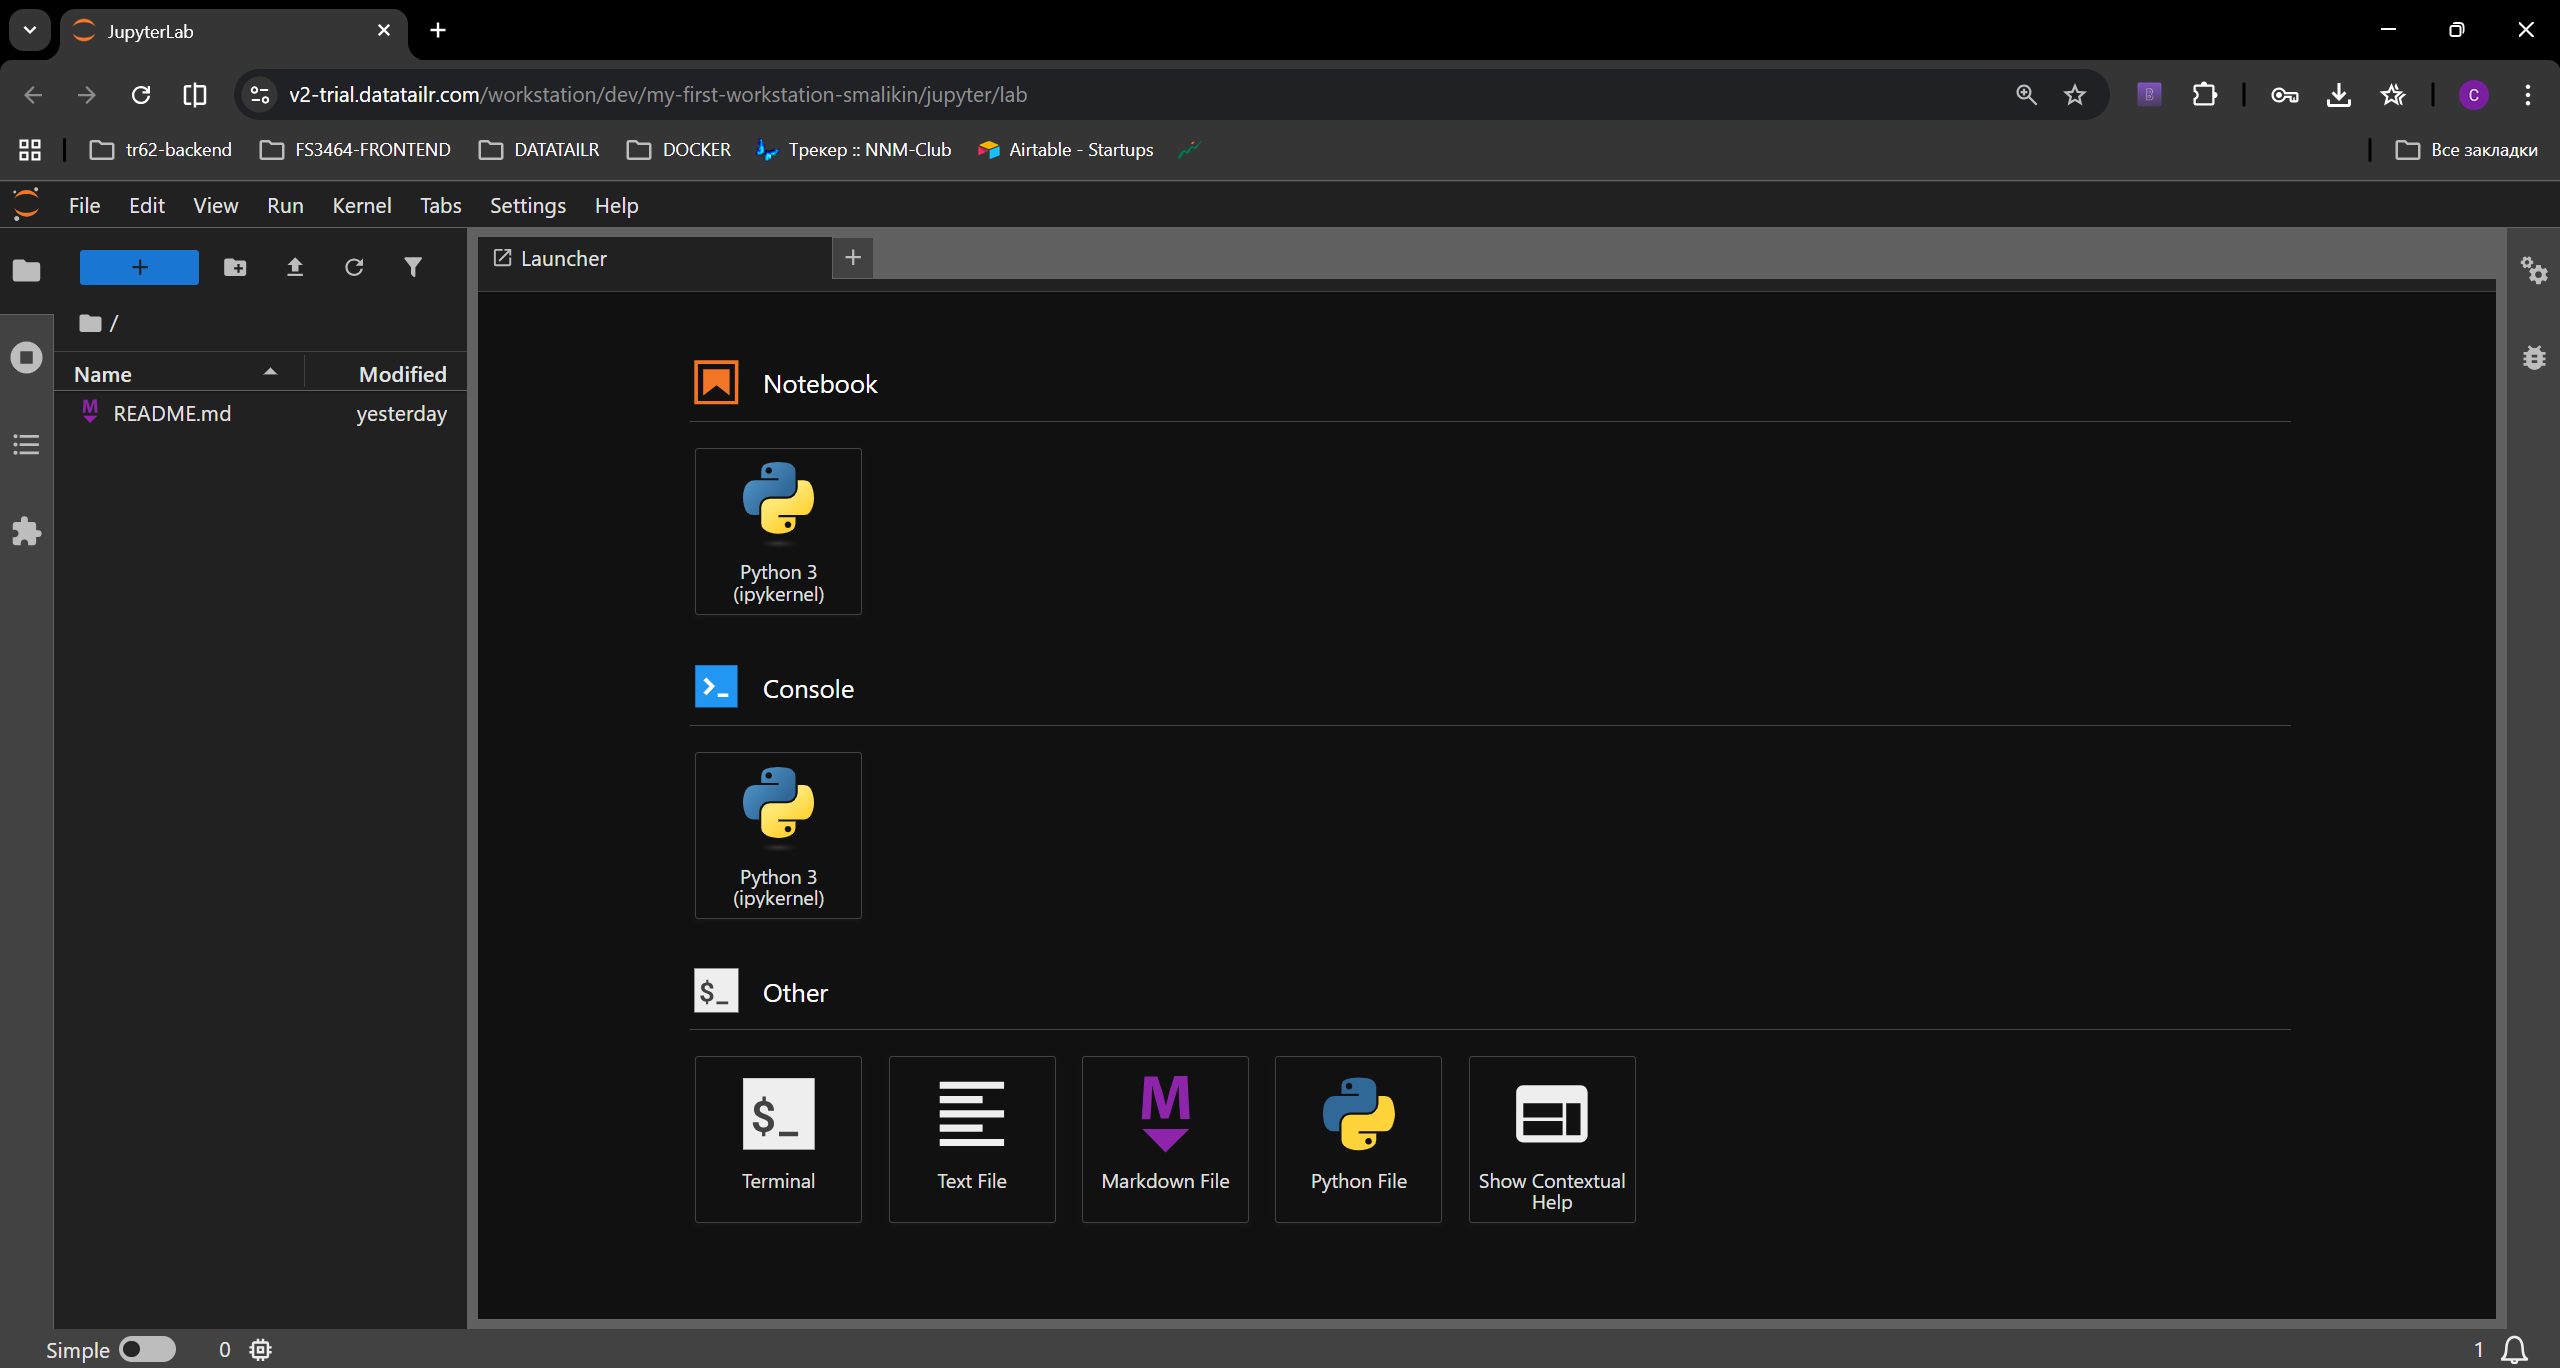Open the Edit menu
This screenshot has width=2560, height=1368.
click(147, 205)
